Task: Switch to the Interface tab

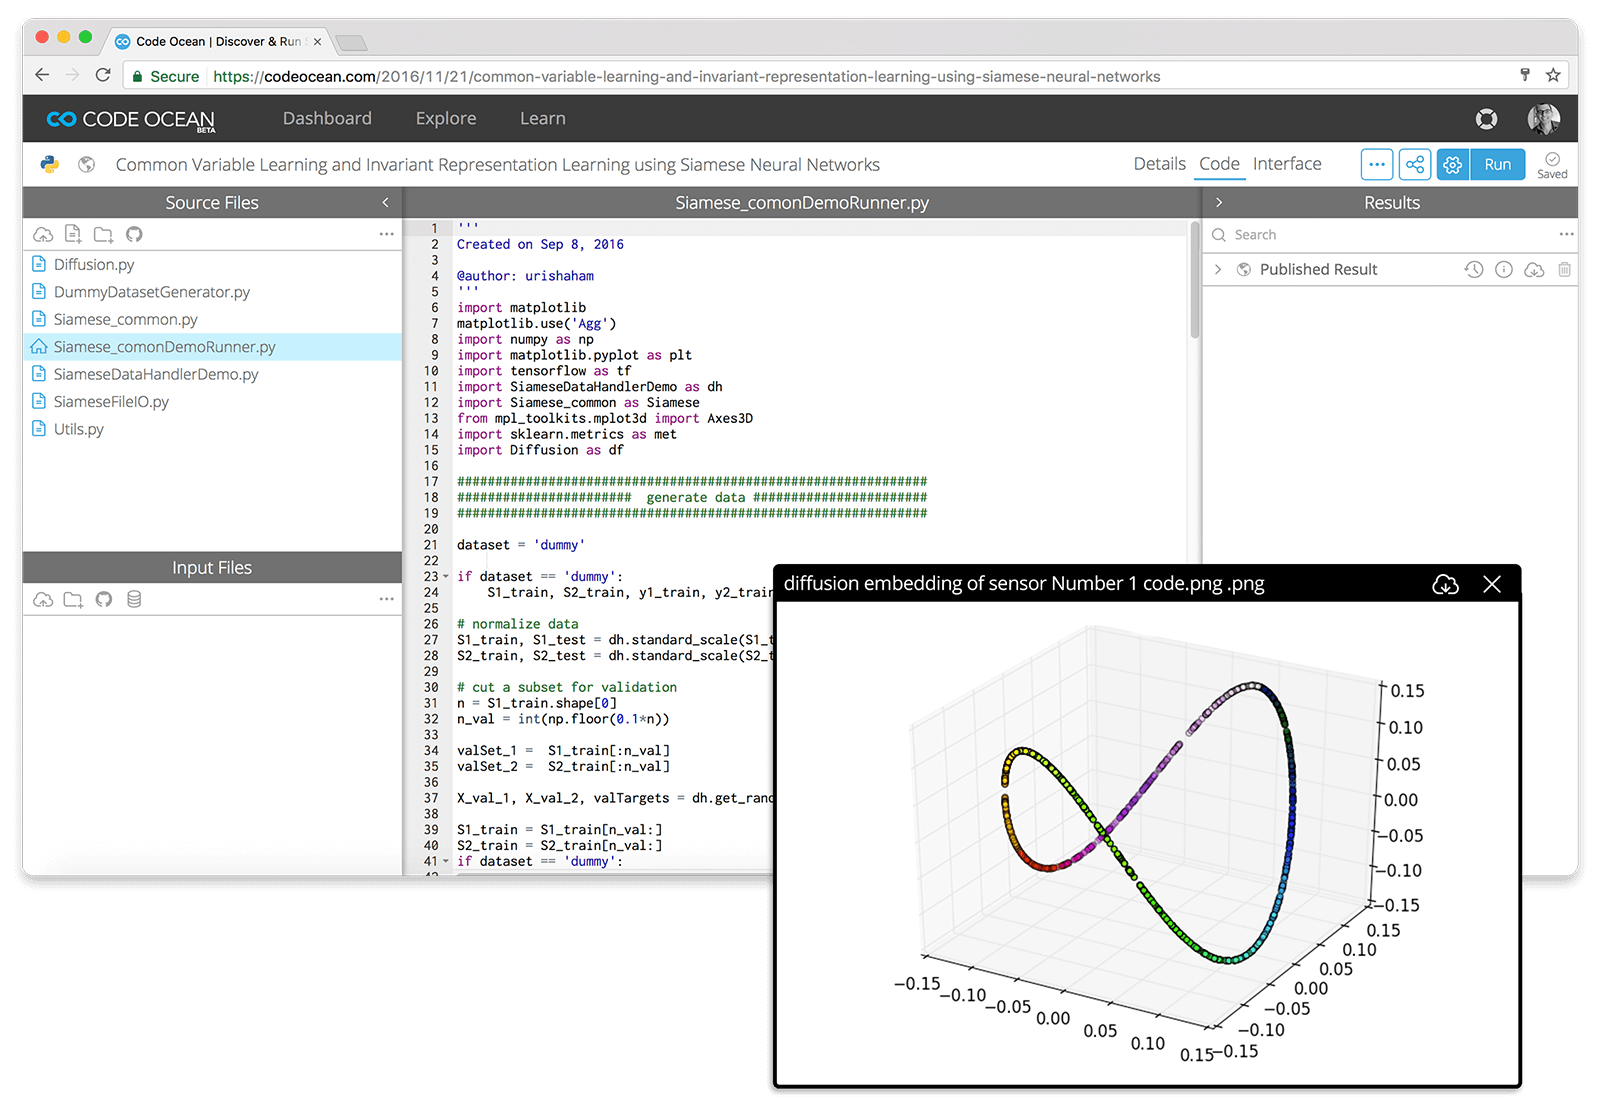Action: click(x=1287, y=164)
